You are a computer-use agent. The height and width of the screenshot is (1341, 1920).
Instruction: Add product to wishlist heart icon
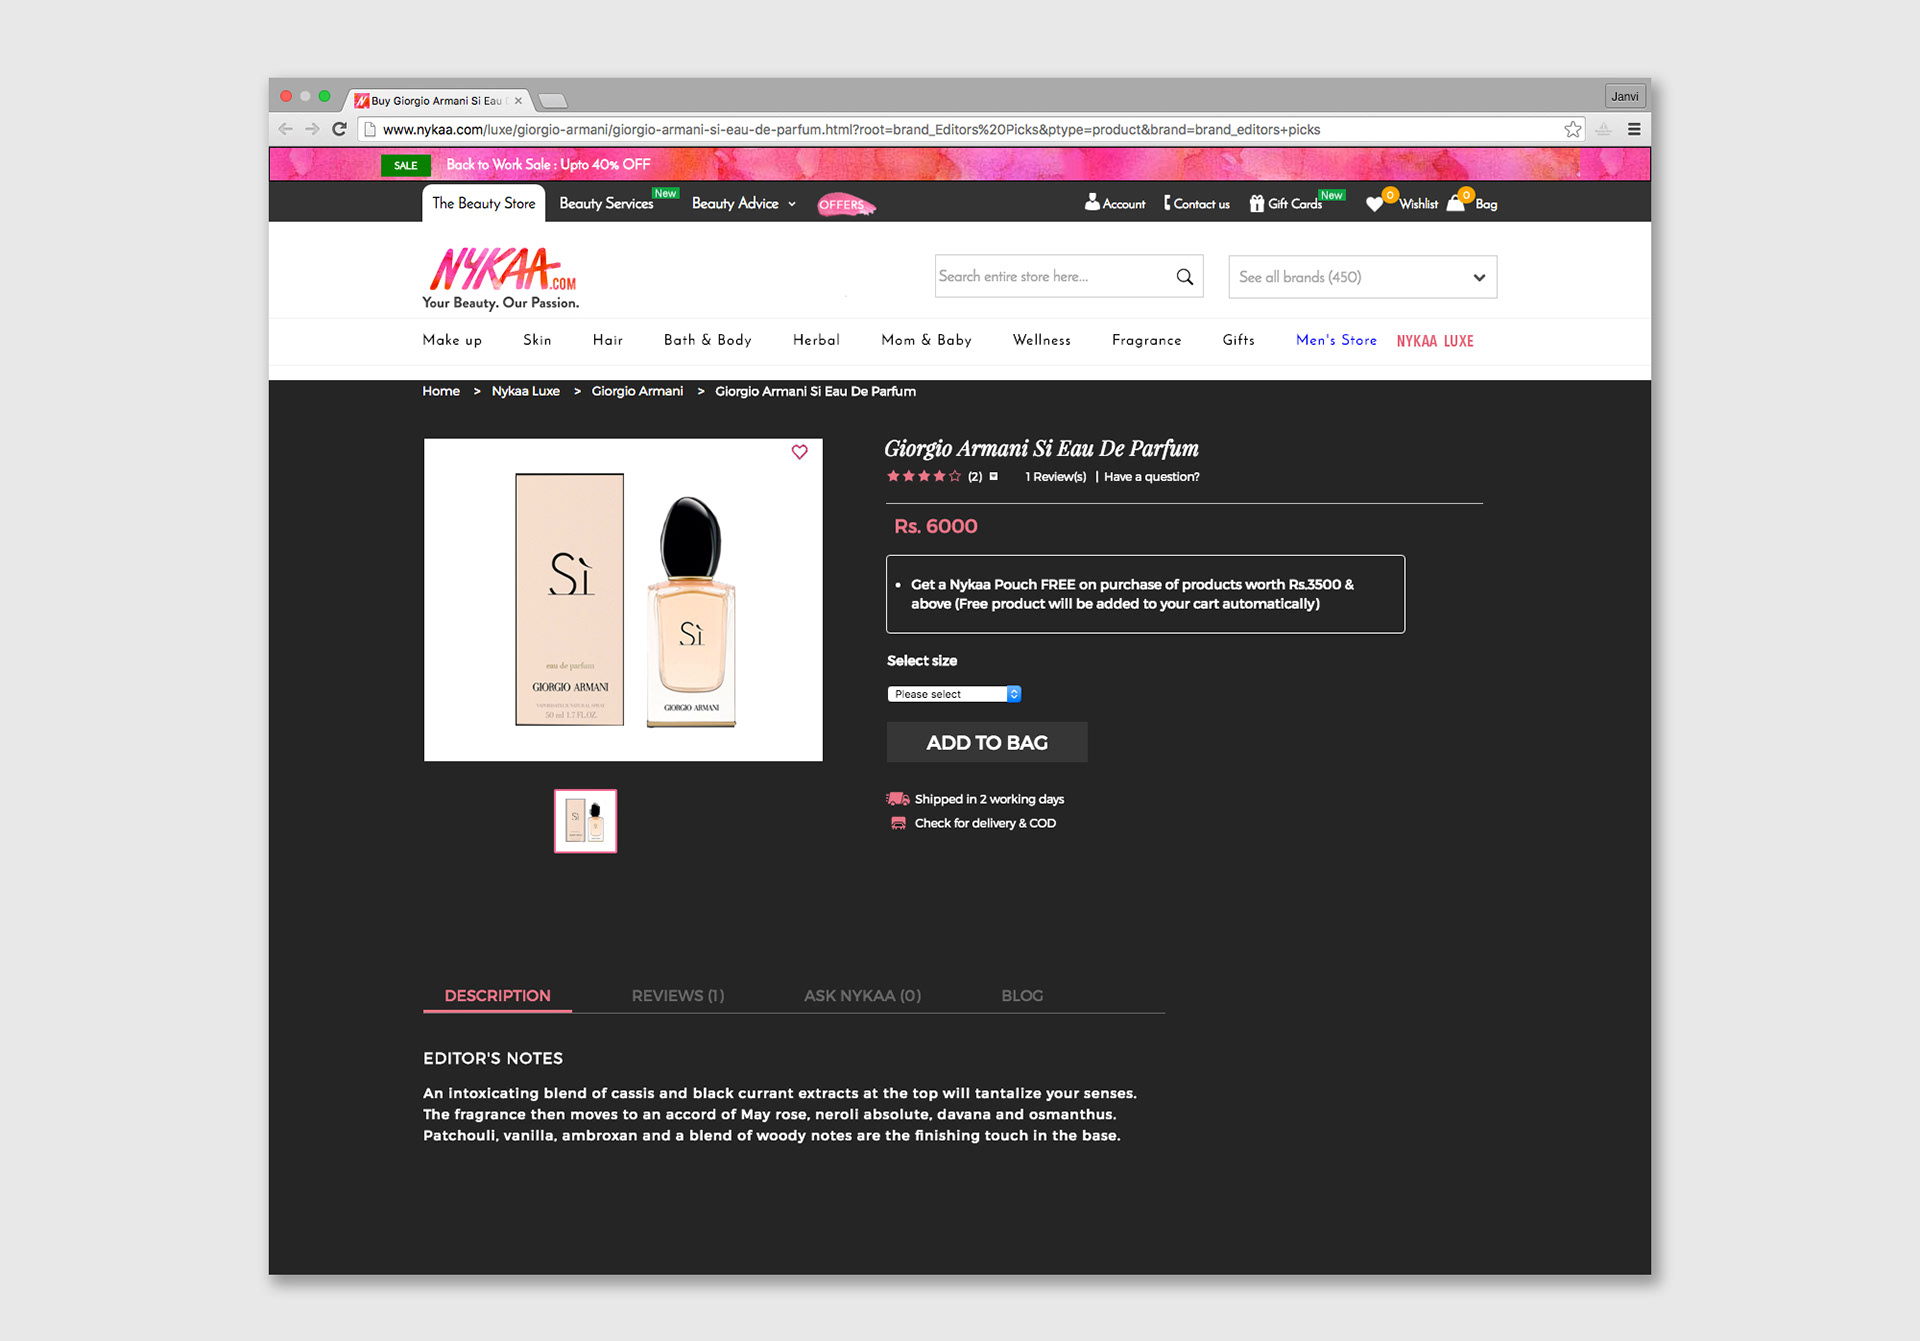pyautogui.click(x=800, y=452)
